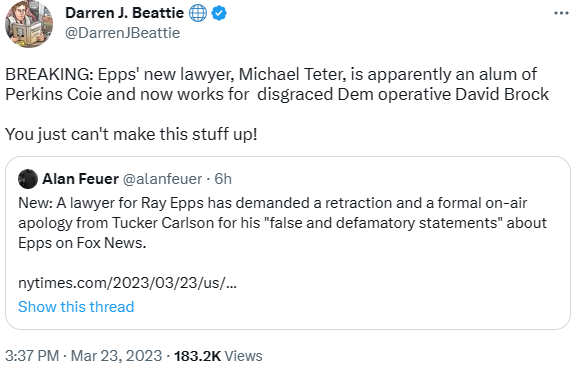Click the BREAKING tweet text about Michael Teter
Screen dimensions: 578x379
pos(277,84)
